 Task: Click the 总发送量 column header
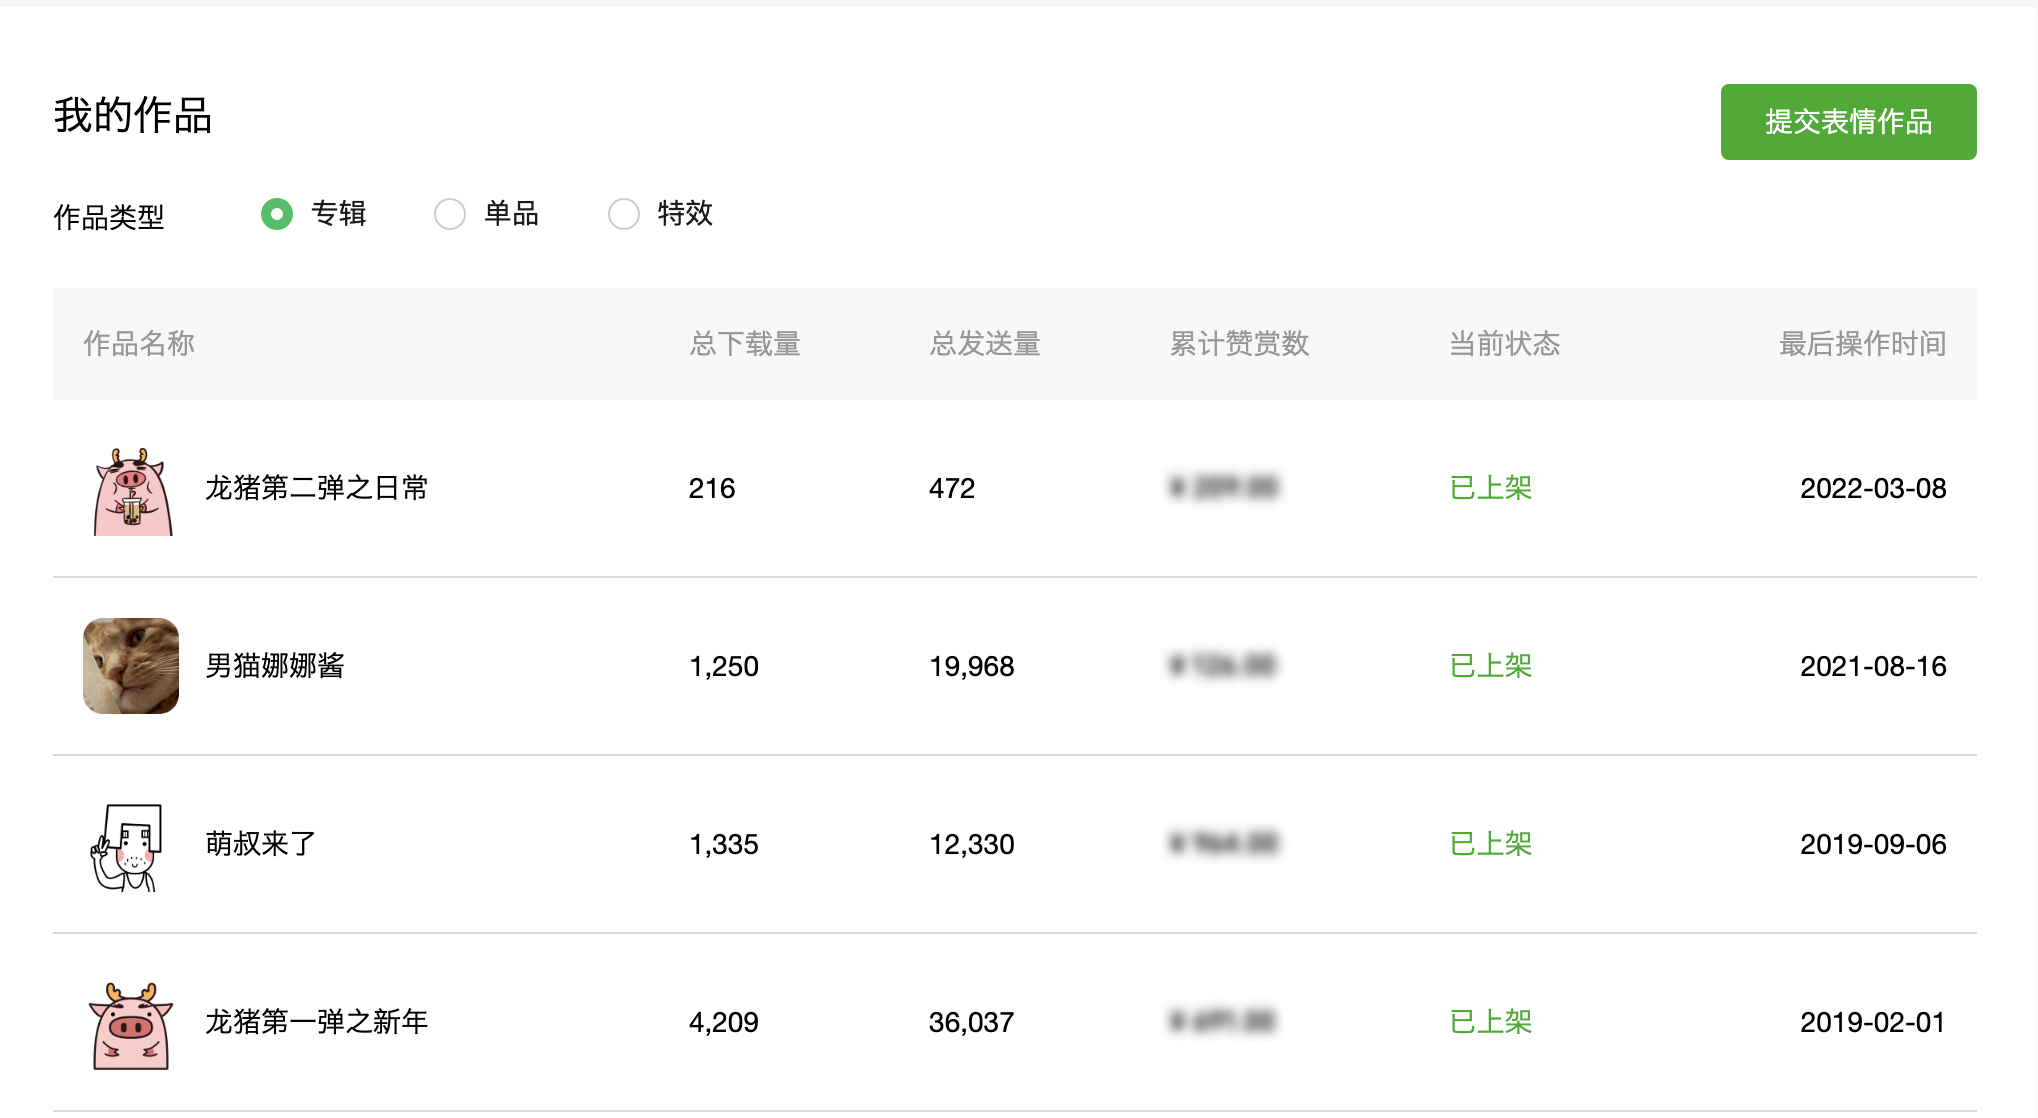pyautogui.click(x=985, y=344)
